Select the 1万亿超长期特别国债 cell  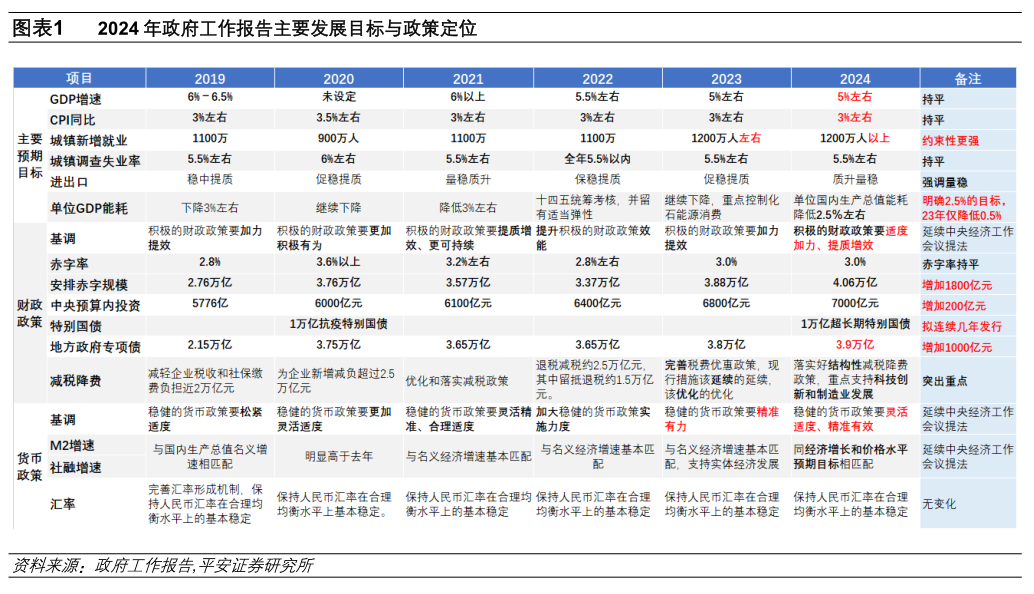pyautogui.click(x=854, y=325)
